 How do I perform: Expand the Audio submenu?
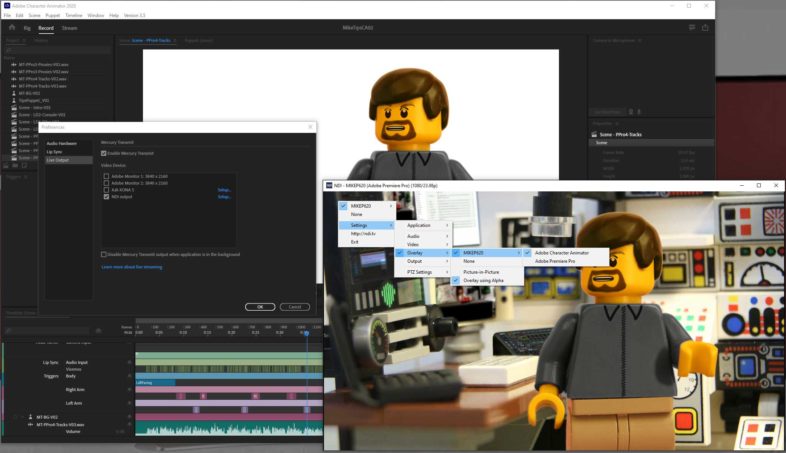[x=423, y=236]
